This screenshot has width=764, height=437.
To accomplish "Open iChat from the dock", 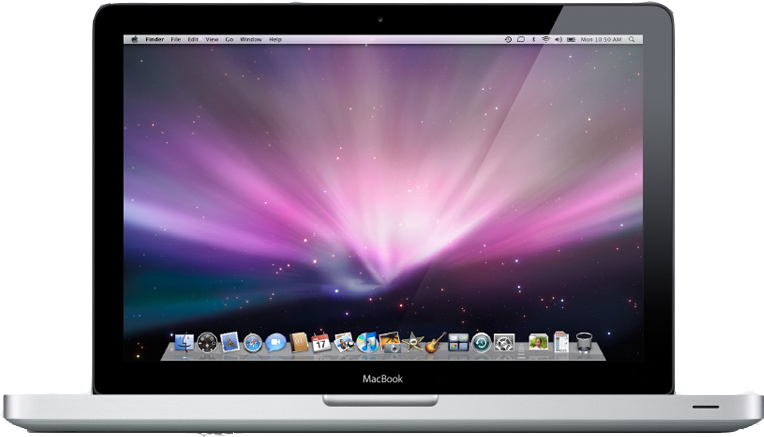I will [x=275, y=343].
